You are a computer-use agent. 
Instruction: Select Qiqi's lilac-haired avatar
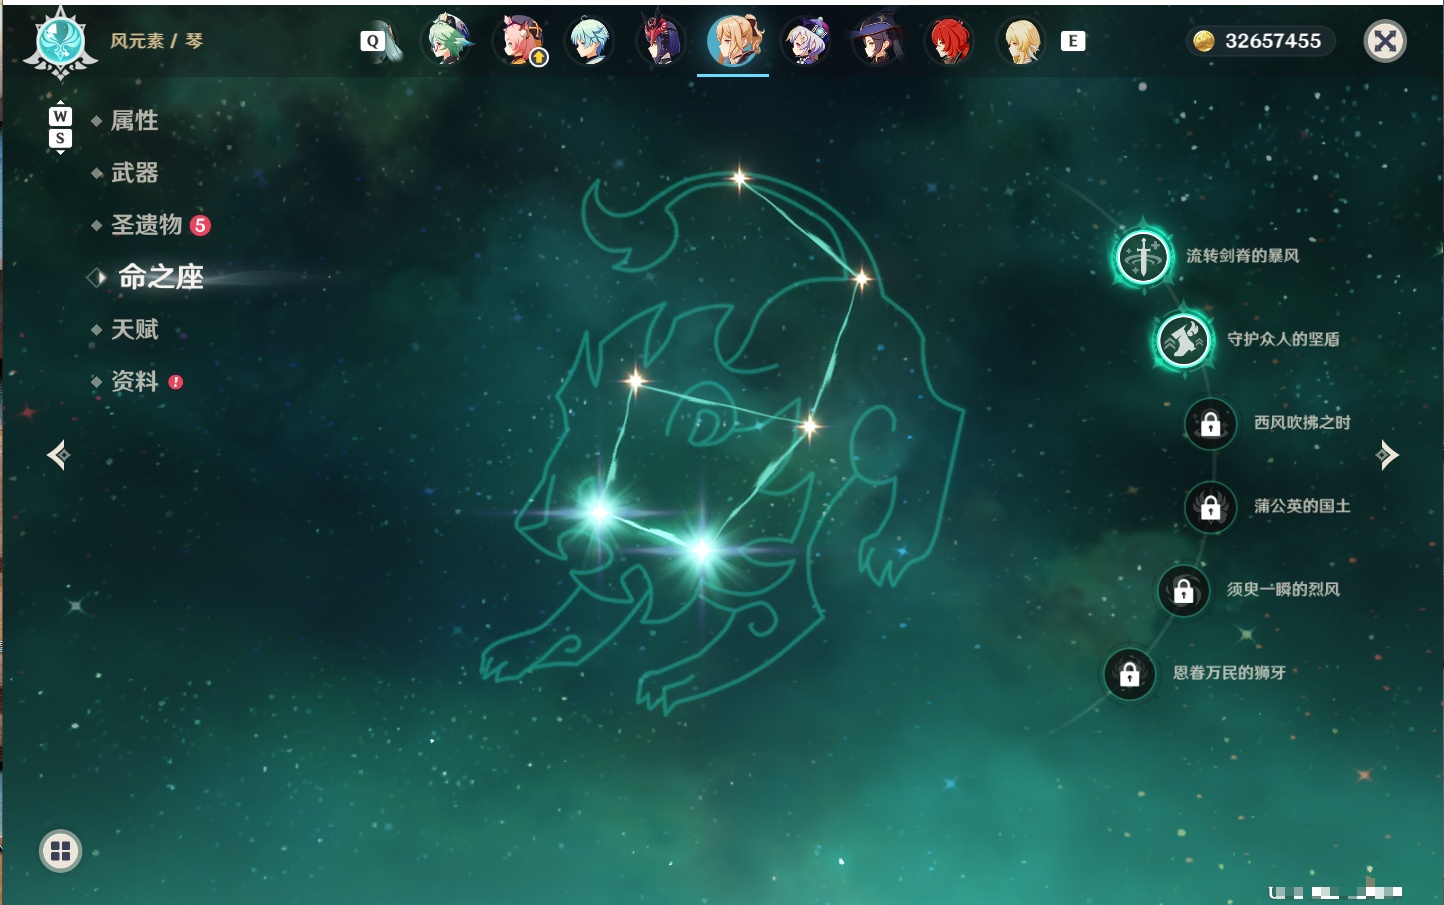[x=806, y=41]
